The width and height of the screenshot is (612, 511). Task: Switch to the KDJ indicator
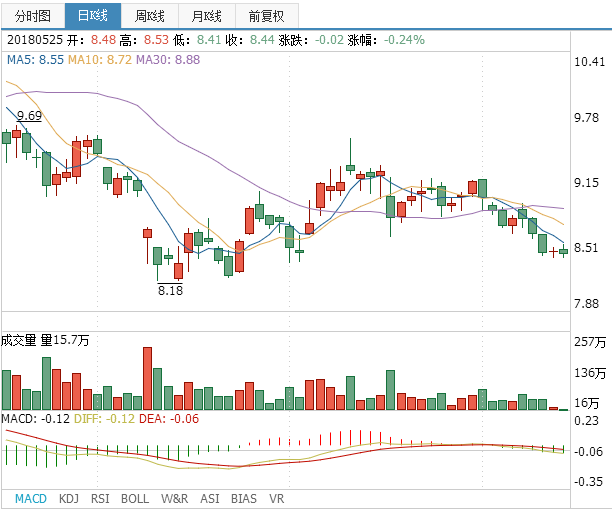[x=69, y=499]
